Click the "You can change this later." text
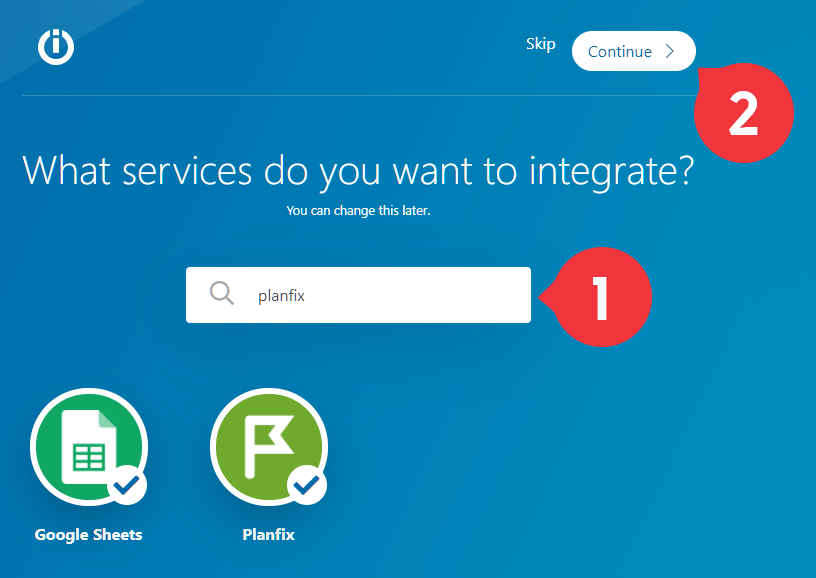The image size is (816, 578). coord(358,211)
